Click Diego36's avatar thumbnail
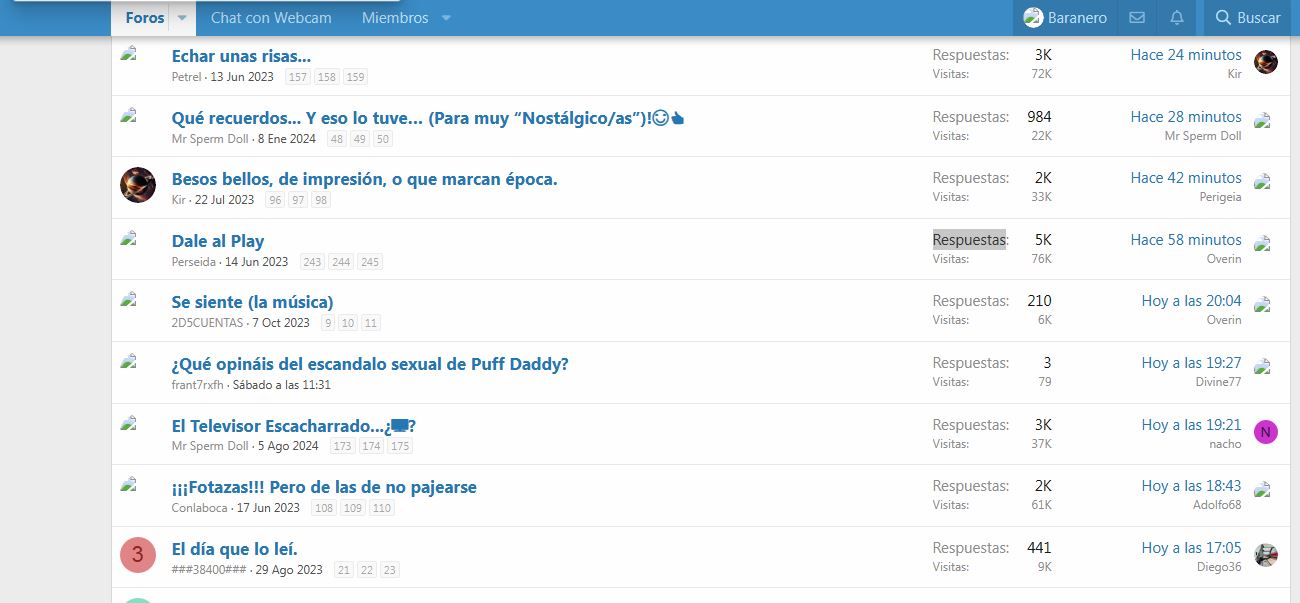 click(x=1265, y=555)
